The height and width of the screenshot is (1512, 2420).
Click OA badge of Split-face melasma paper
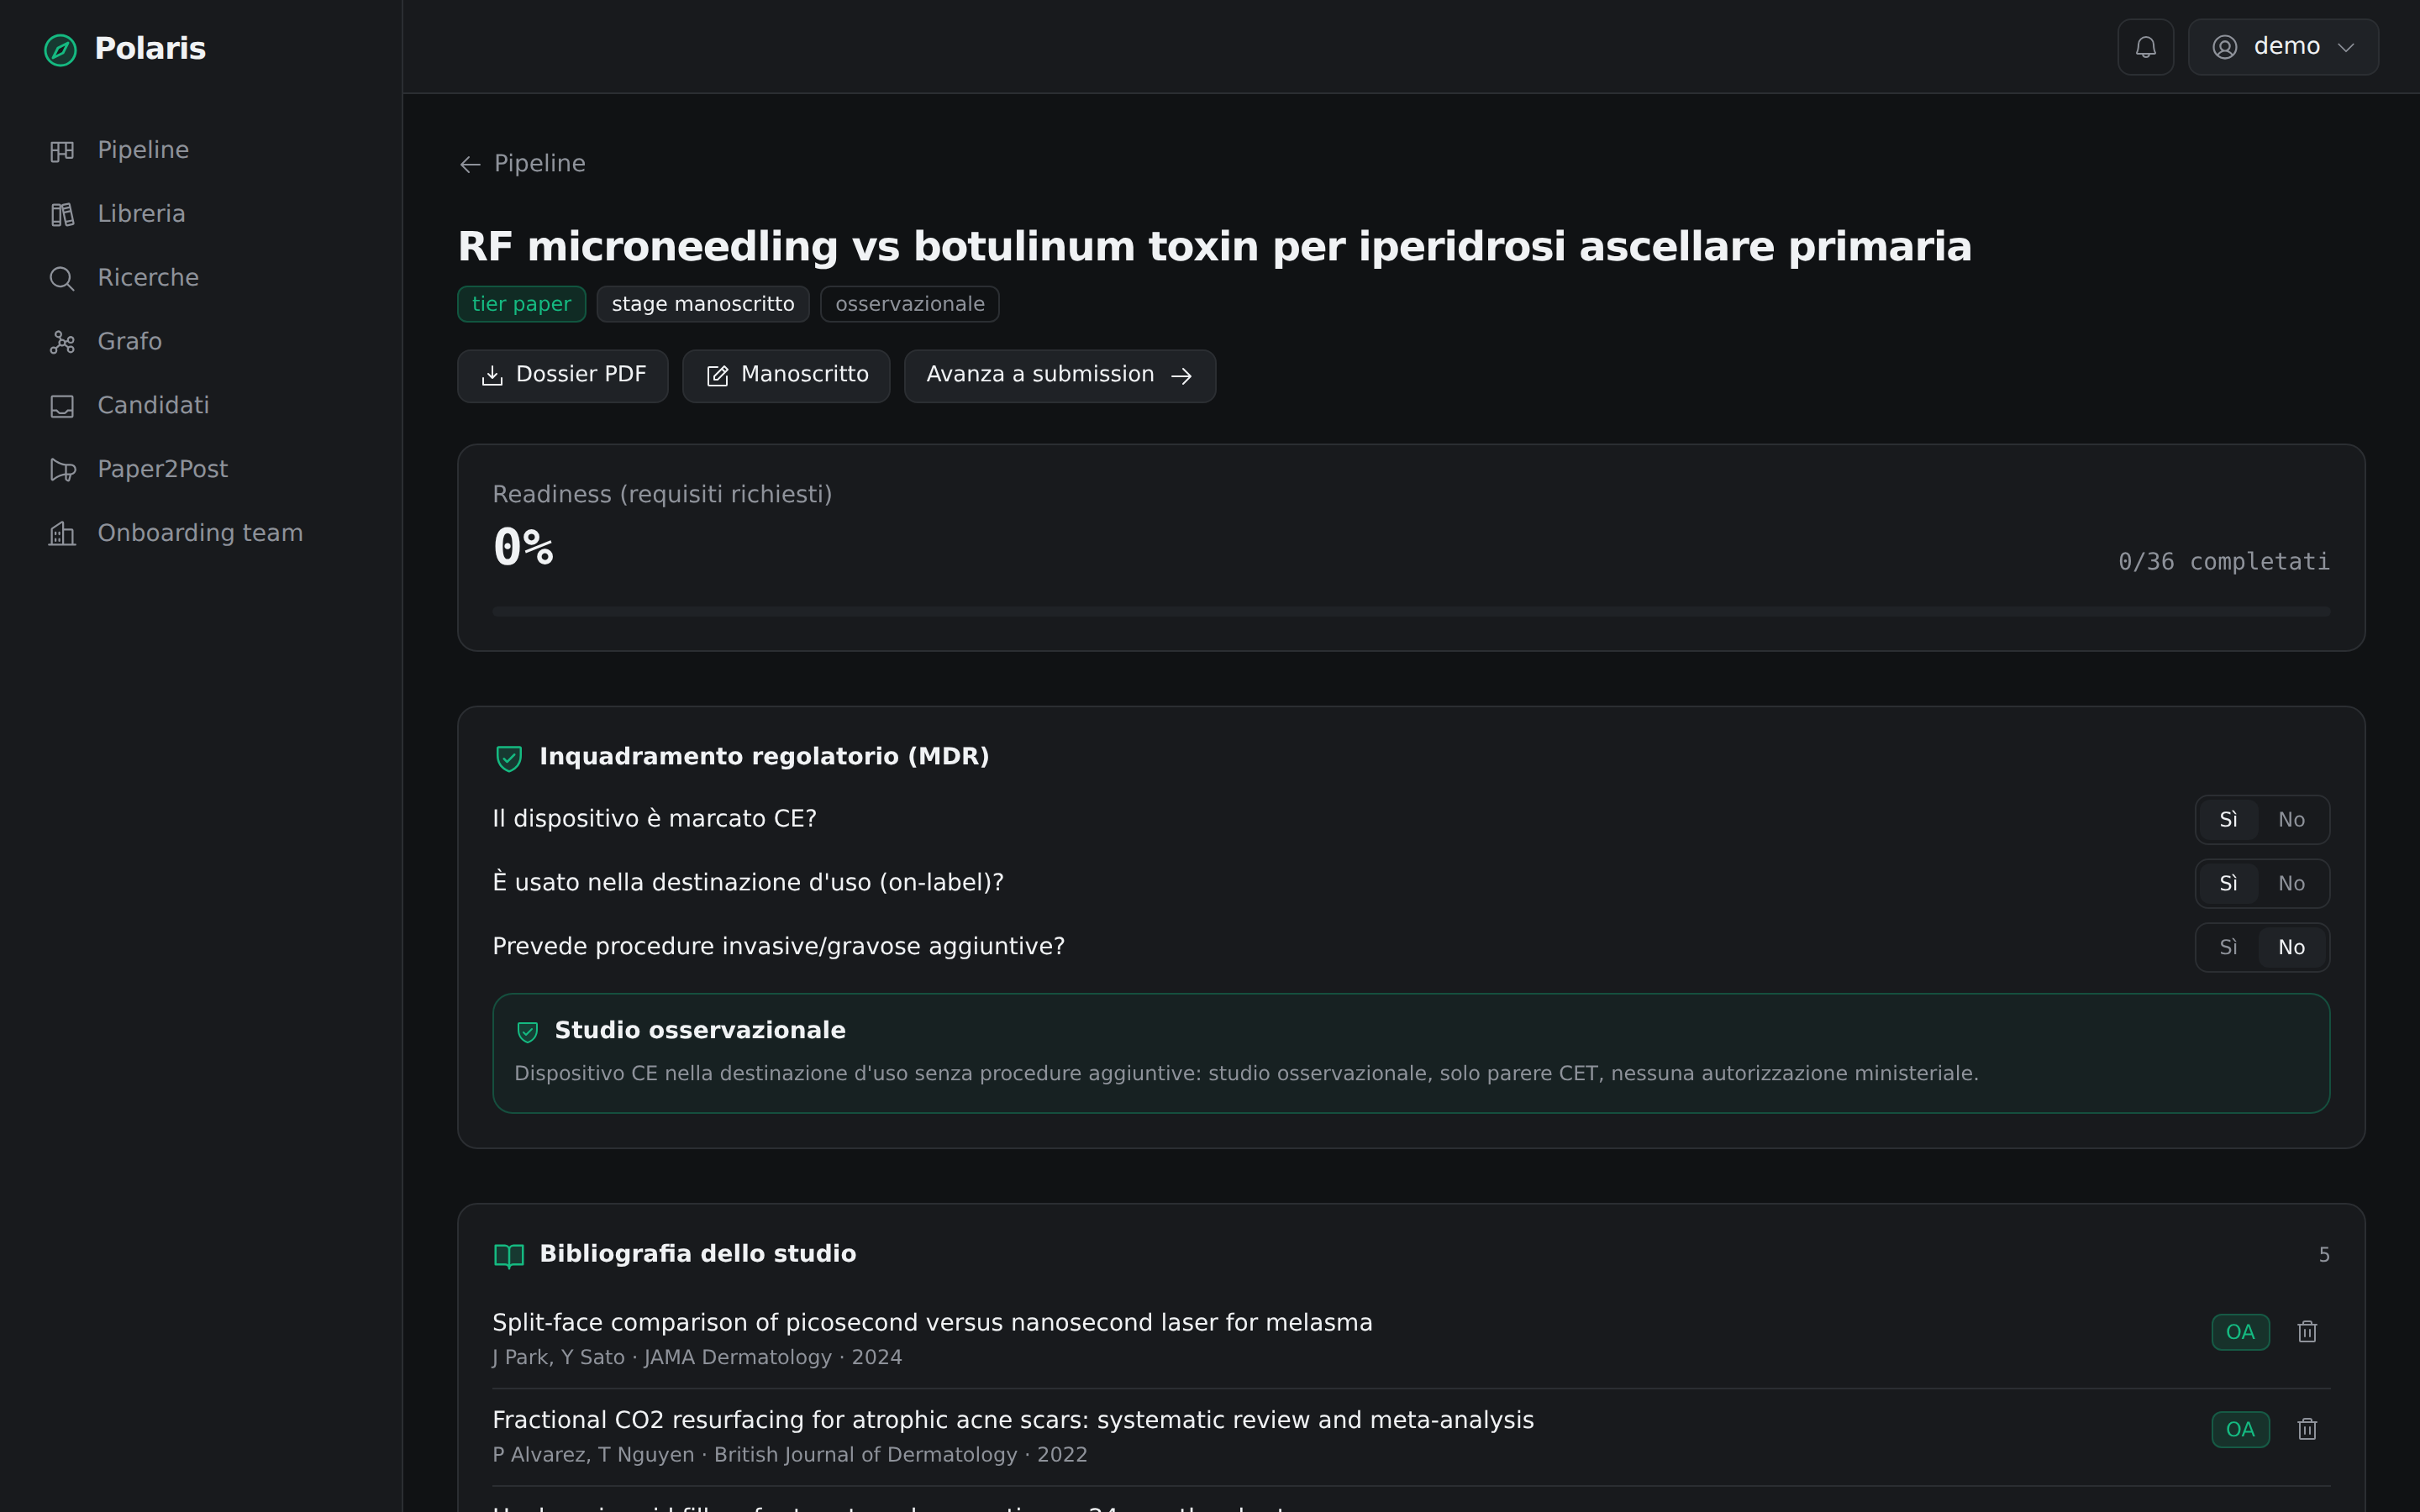pyautogui.click(x=2240, y=1333)
